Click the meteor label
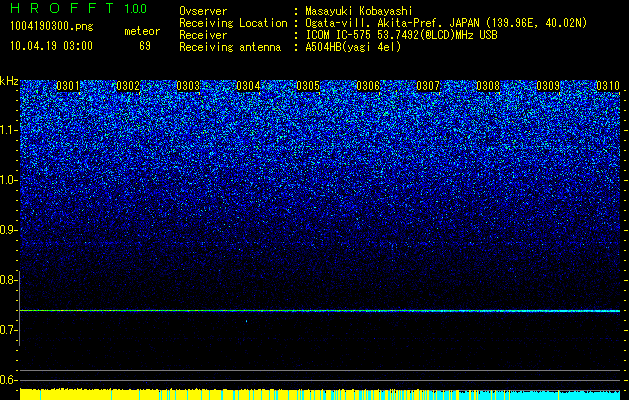This screenshot has width=629, height=400. coord(142,31)
